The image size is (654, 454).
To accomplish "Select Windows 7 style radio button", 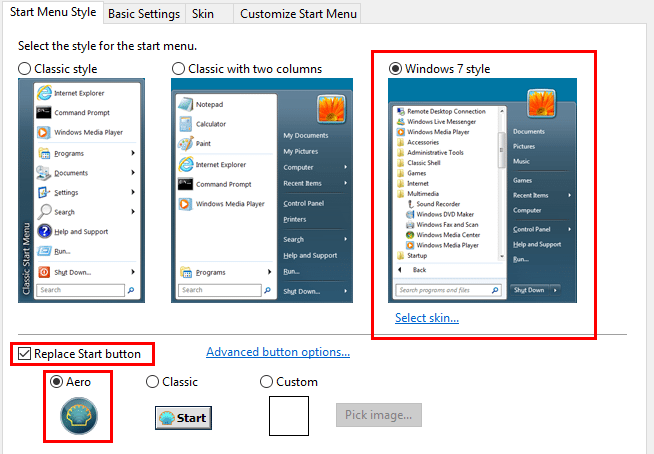I will tap(395, 68).
